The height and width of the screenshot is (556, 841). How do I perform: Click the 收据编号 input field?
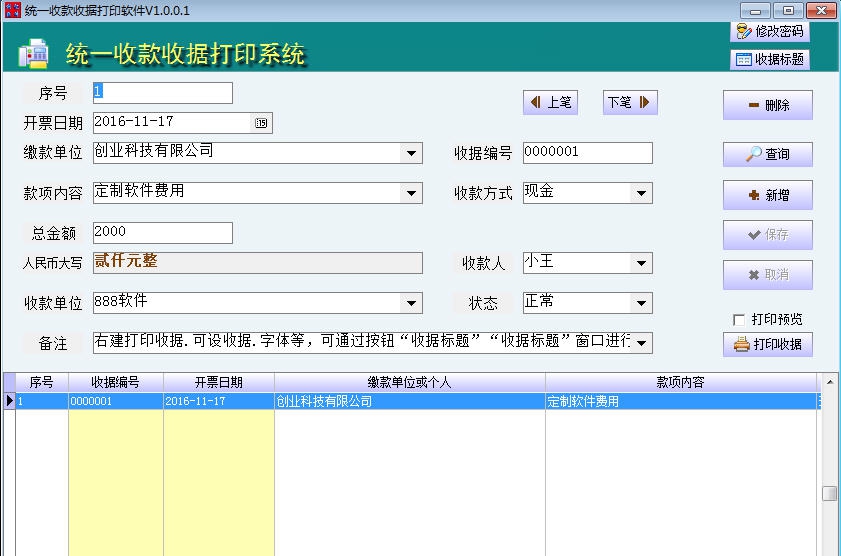click(588, 153)
